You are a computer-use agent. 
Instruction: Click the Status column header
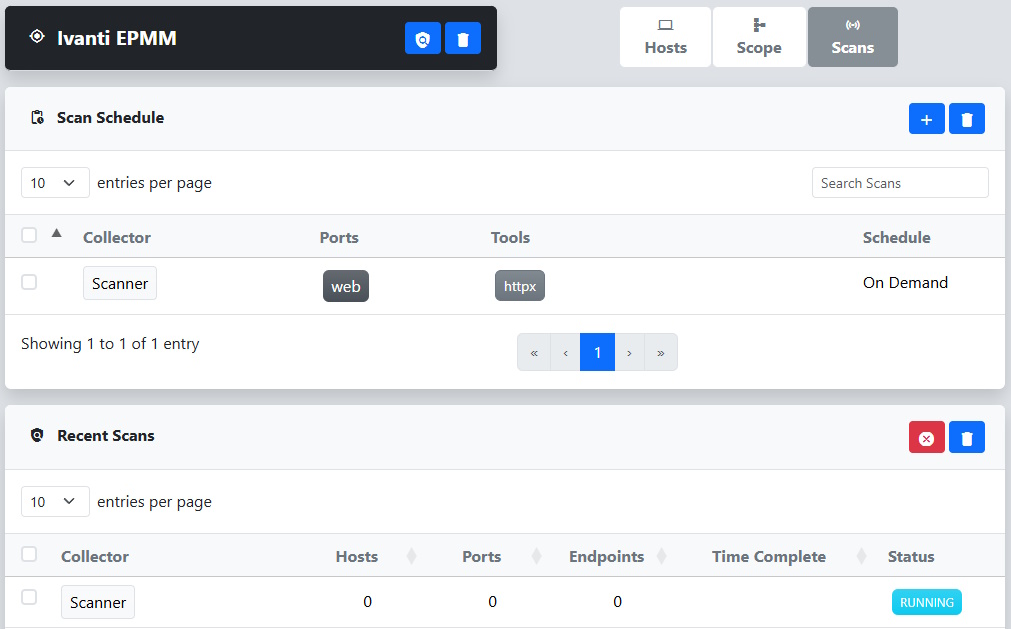910,557
